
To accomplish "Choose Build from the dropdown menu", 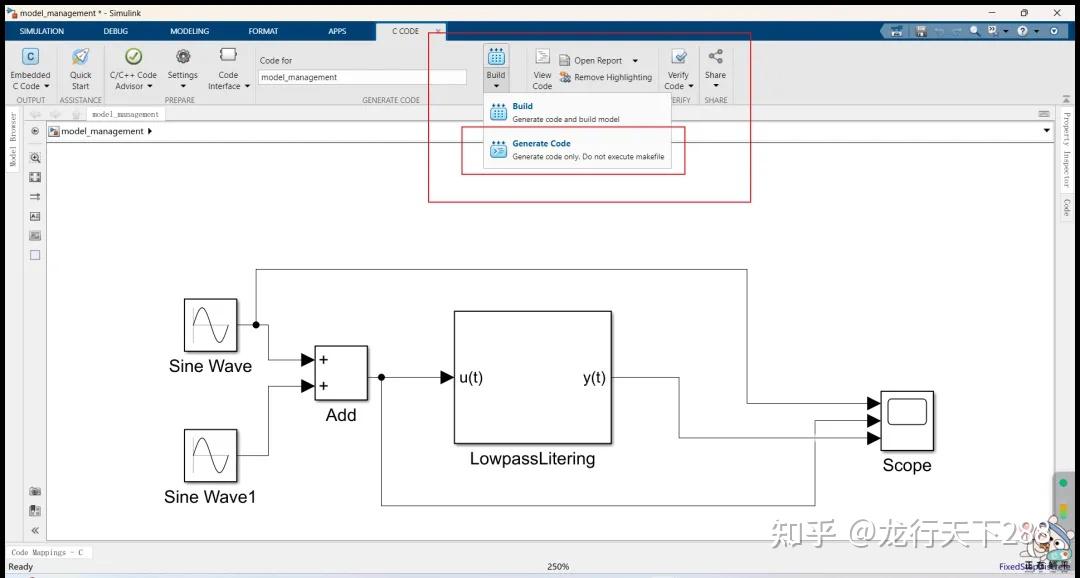I will pyautogui.click(x=577, y=112).
